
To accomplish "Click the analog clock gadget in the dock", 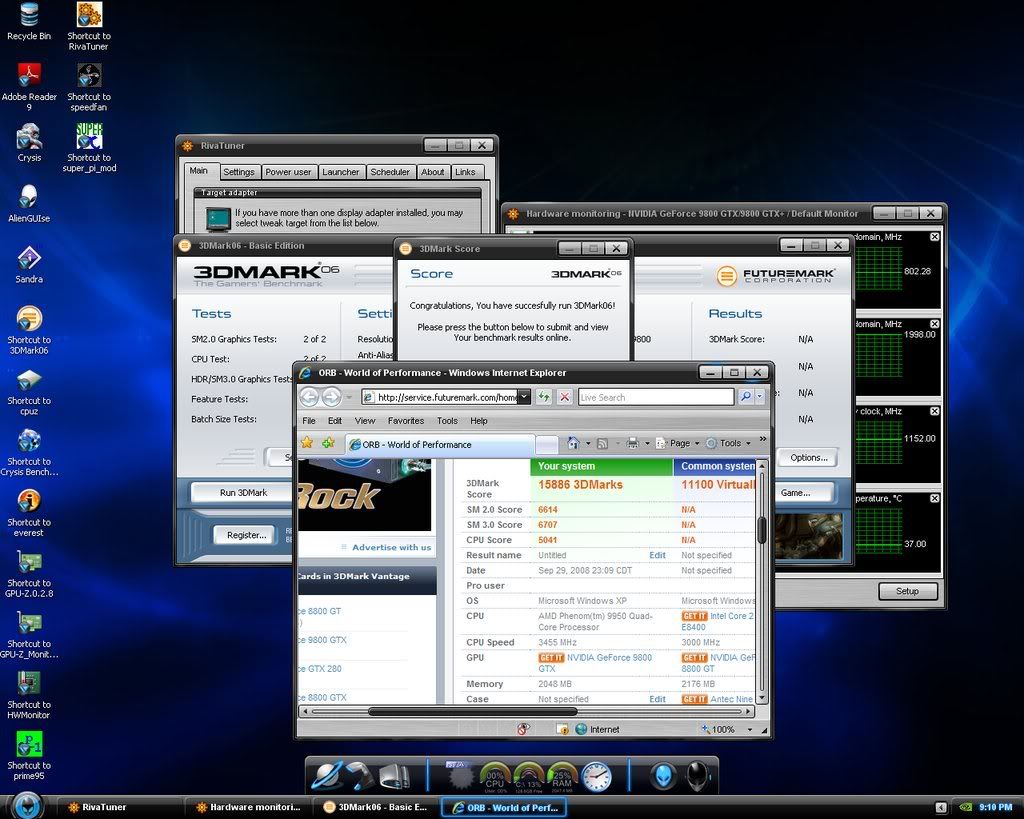I will (x=597, y=777).
